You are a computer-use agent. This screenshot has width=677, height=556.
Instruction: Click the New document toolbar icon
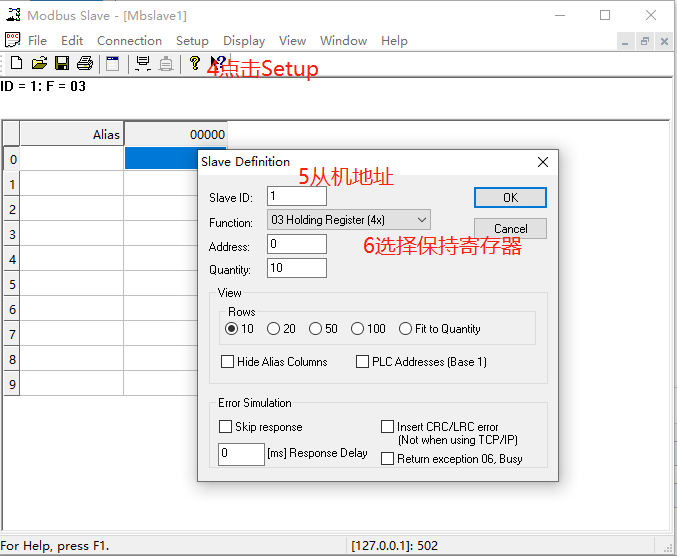tap(16, 63)
